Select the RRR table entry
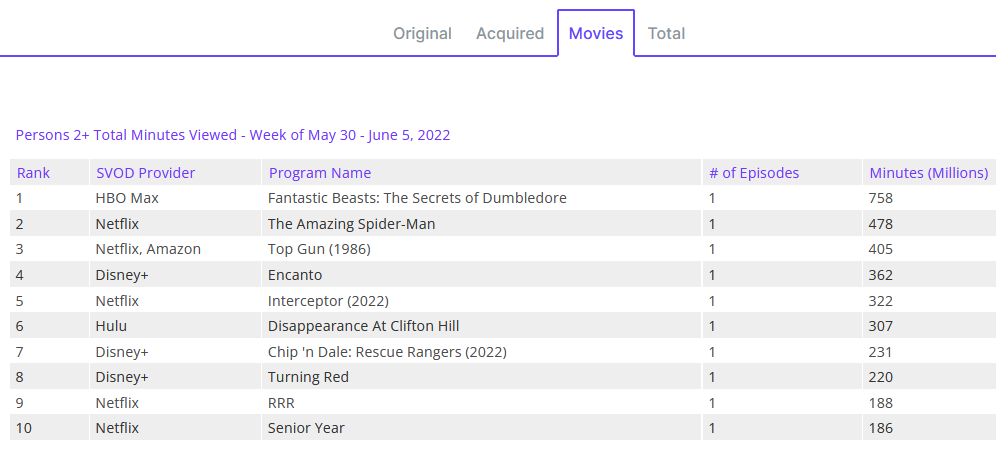 (x=281, y=403)
